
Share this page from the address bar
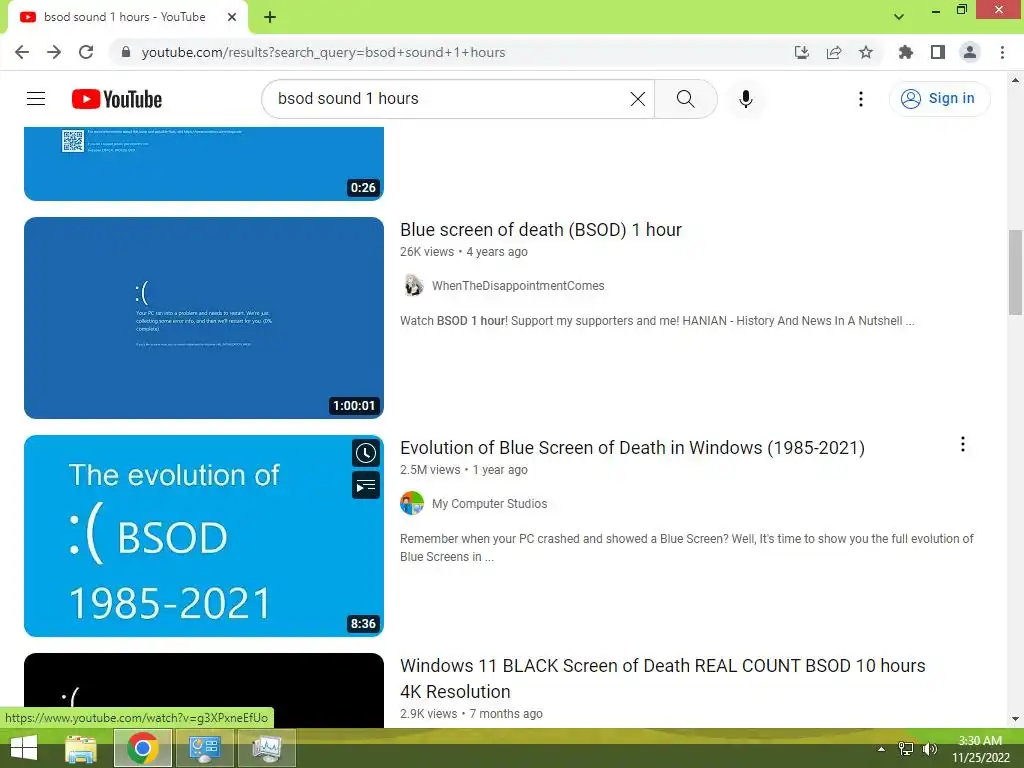[833, 52]
